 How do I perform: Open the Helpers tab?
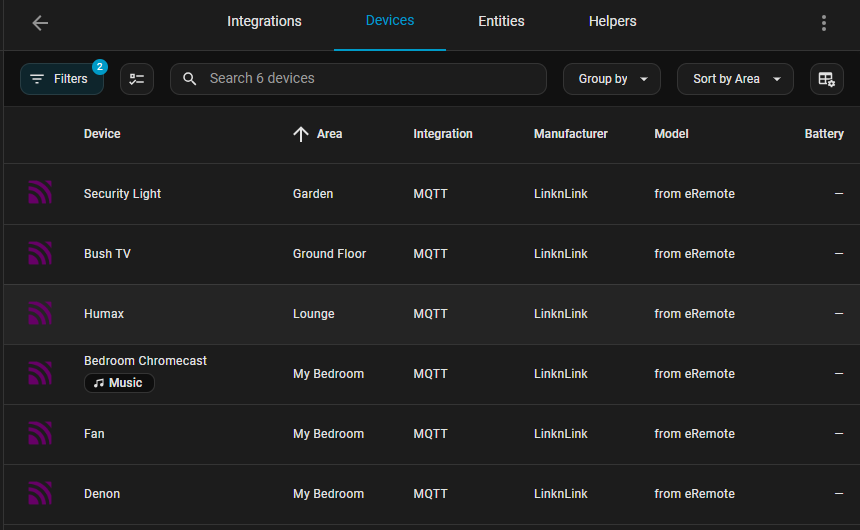pyautogui.click(x=612, y=21)
